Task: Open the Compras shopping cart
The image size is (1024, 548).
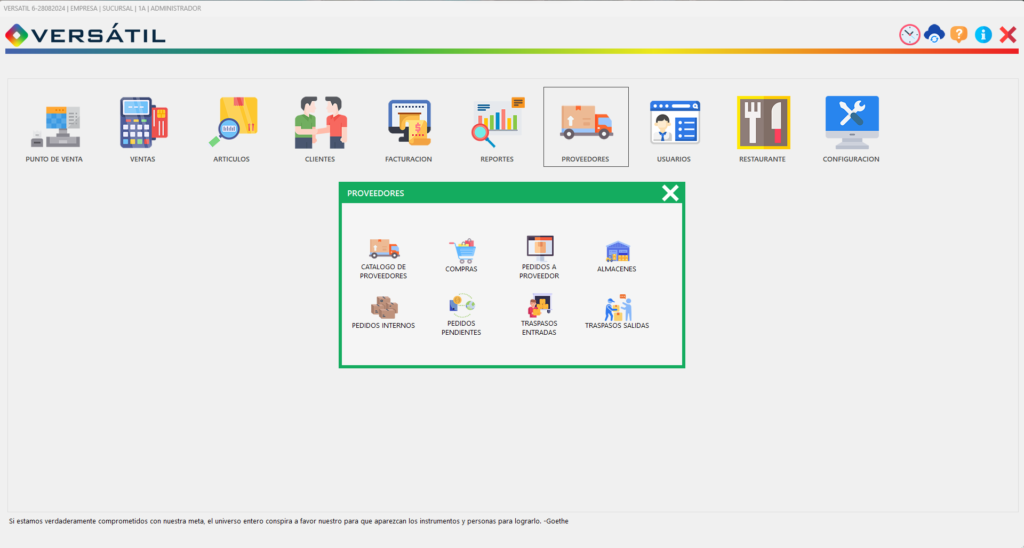Action: pyautogui.click(x=462, y=255)
